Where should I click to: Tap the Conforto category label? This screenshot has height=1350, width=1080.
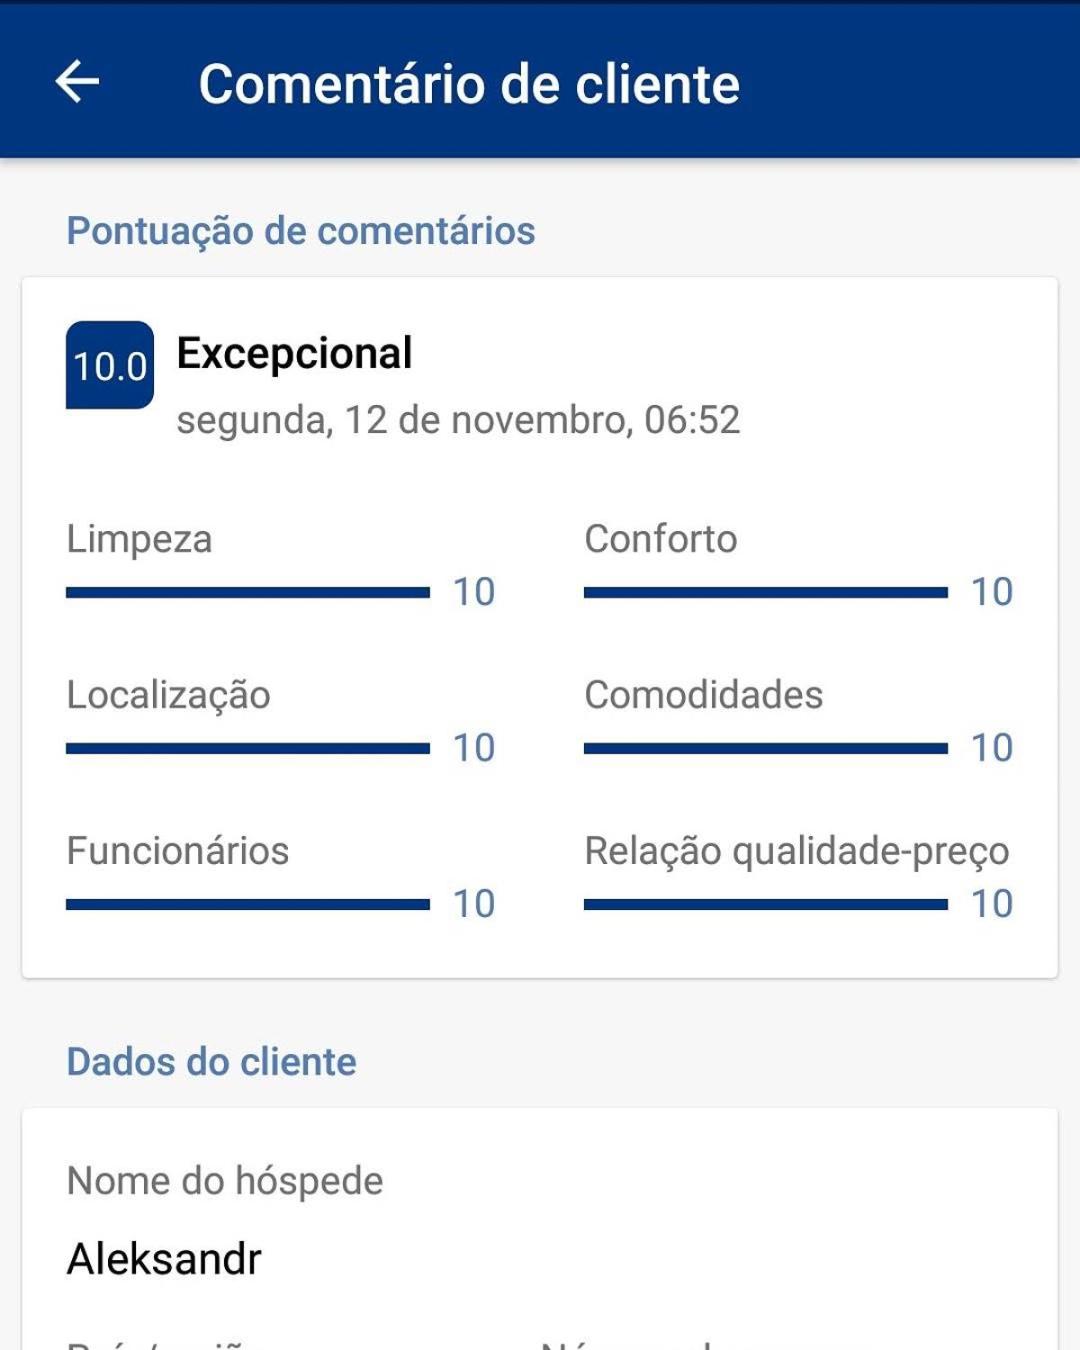[661, 539]
